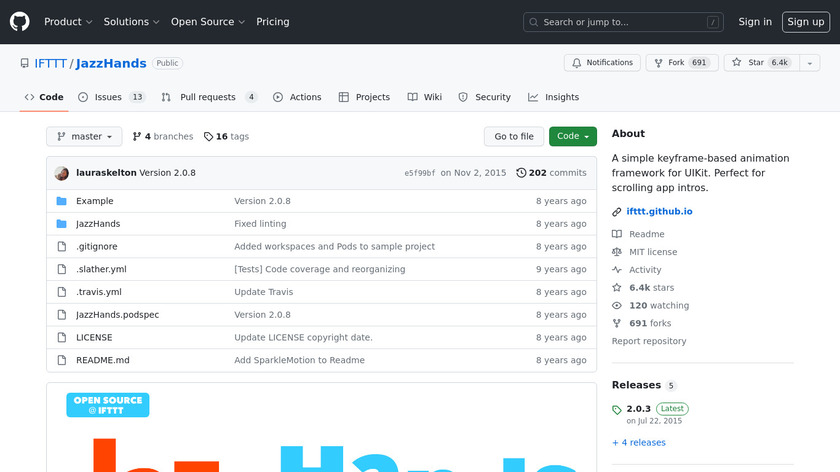Expand the green Code dropdown button
The height and width of the screenshot is (472, 840).
[572, 137]
